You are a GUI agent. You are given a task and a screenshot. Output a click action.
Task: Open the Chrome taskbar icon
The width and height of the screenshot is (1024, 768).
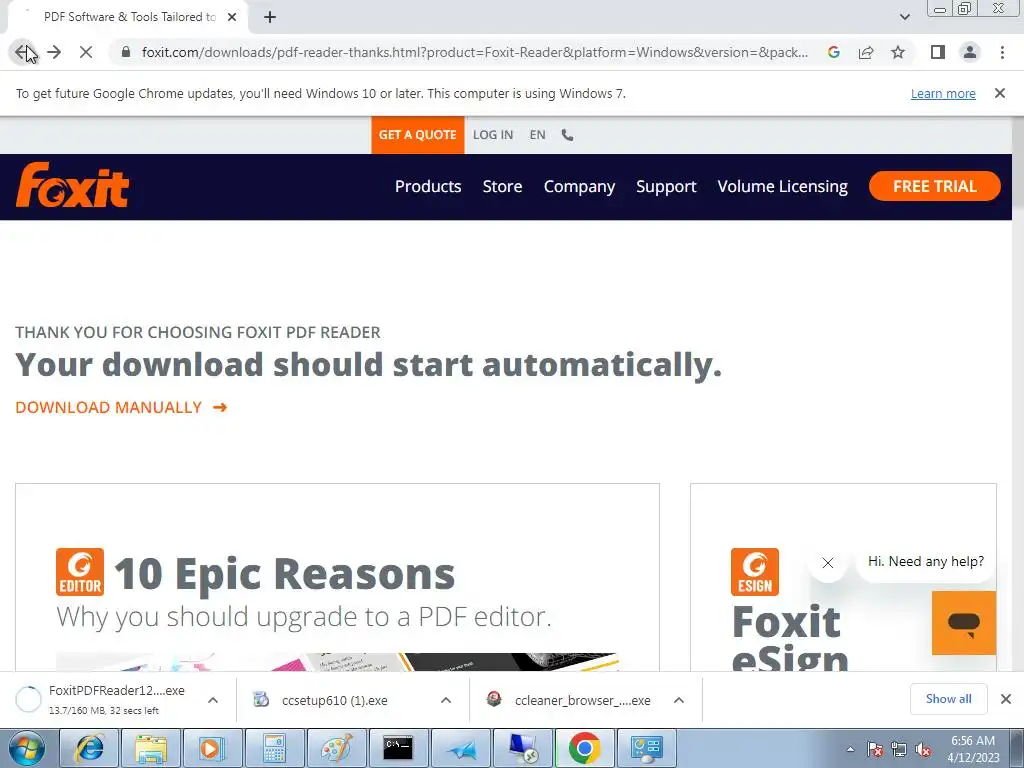[x=584, y=748]
